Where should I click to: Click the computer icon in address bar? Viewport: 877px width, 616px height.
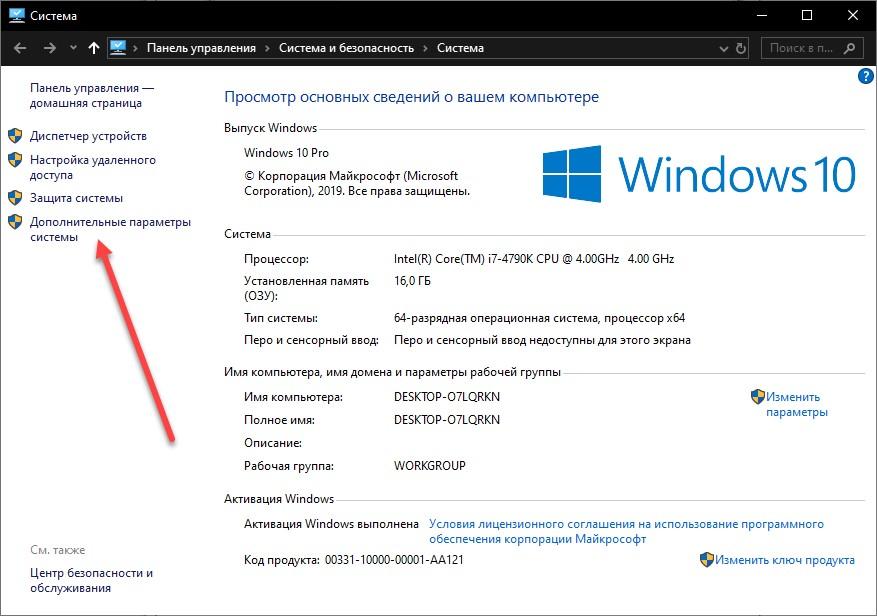coord(117,48)
